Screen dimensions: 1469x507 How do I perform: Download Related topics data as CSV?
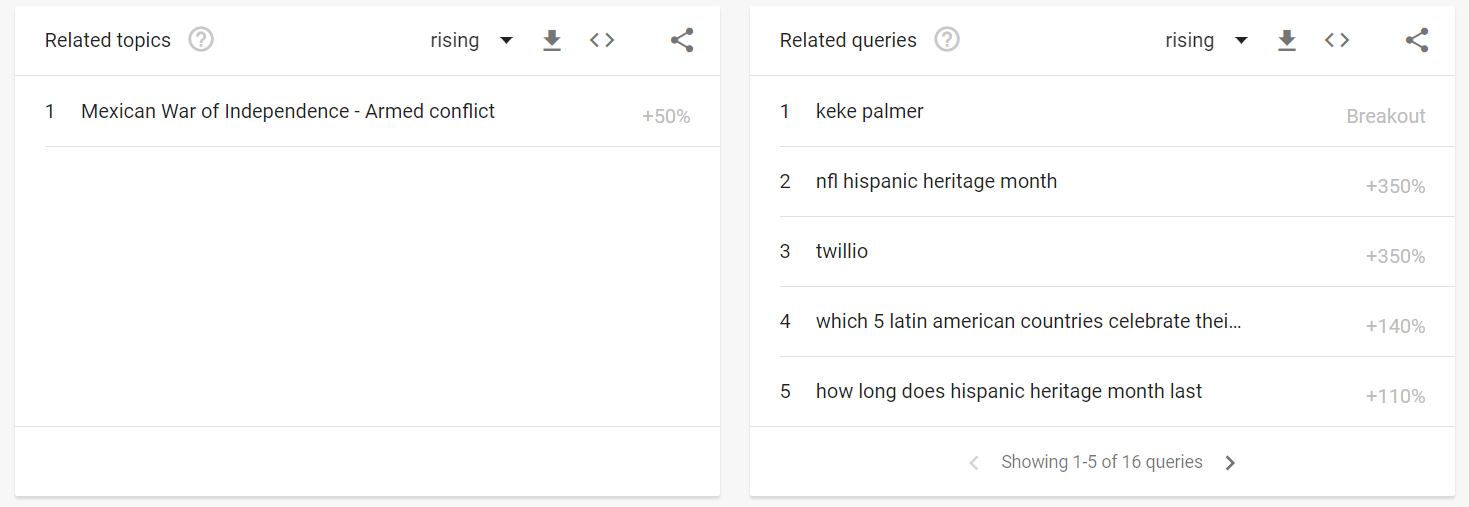point(552,40)
